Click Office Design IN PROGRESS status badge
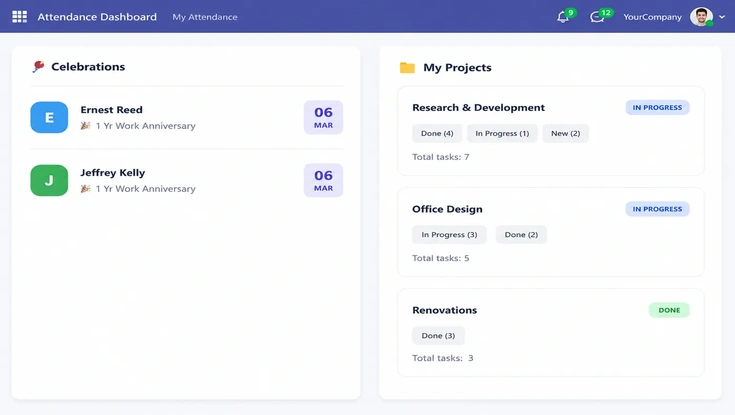The width and height of the screenshot is (735, 415). [657, 209]
